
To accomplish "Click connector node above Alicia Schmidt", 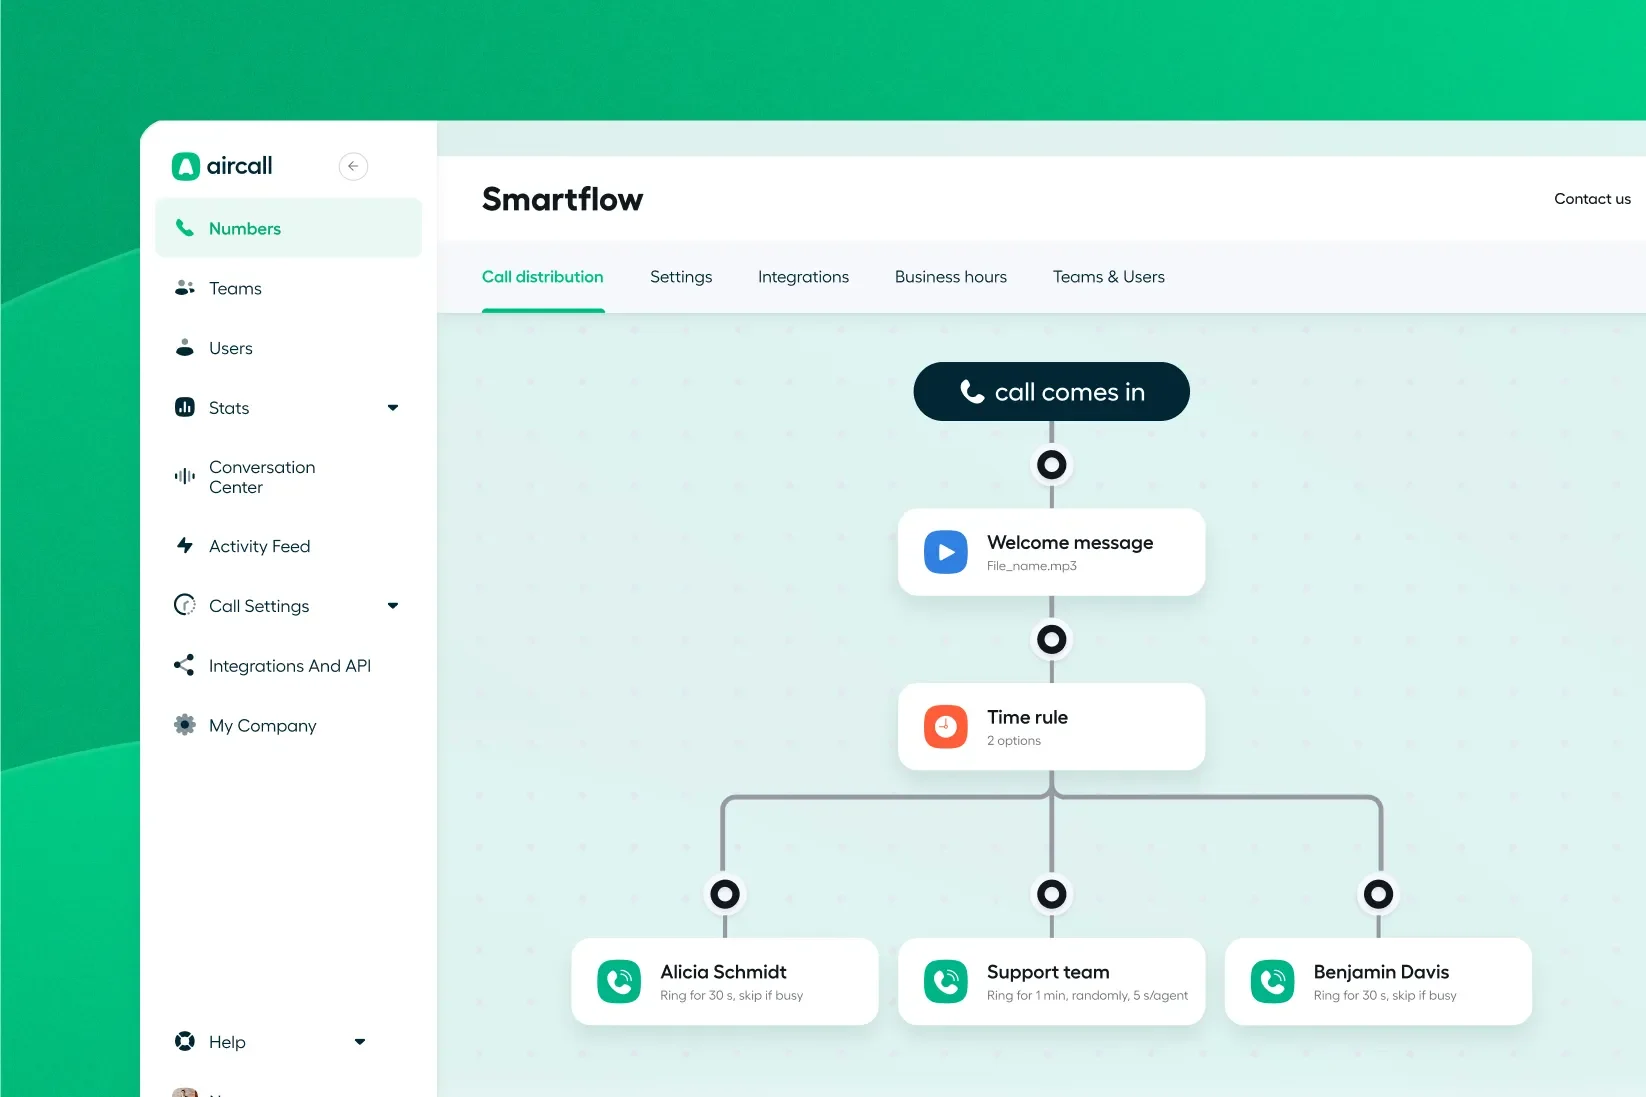I will (x=725, y=894).
